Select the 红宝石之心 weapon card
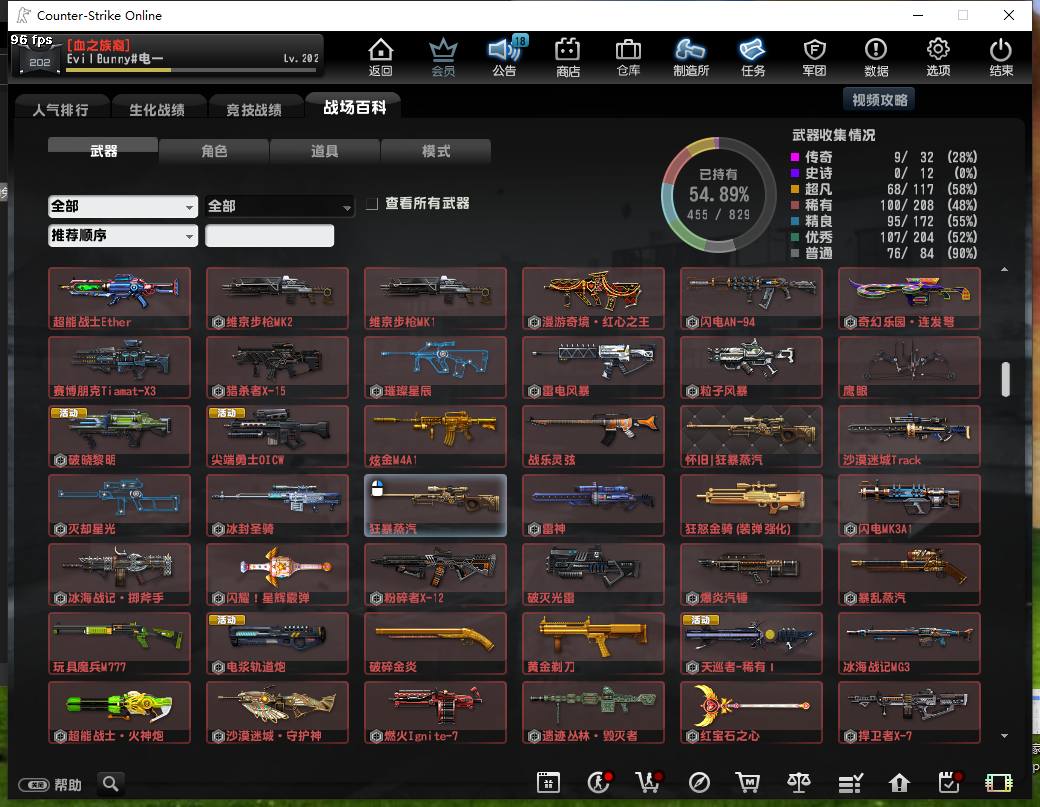 pos(751,712)
